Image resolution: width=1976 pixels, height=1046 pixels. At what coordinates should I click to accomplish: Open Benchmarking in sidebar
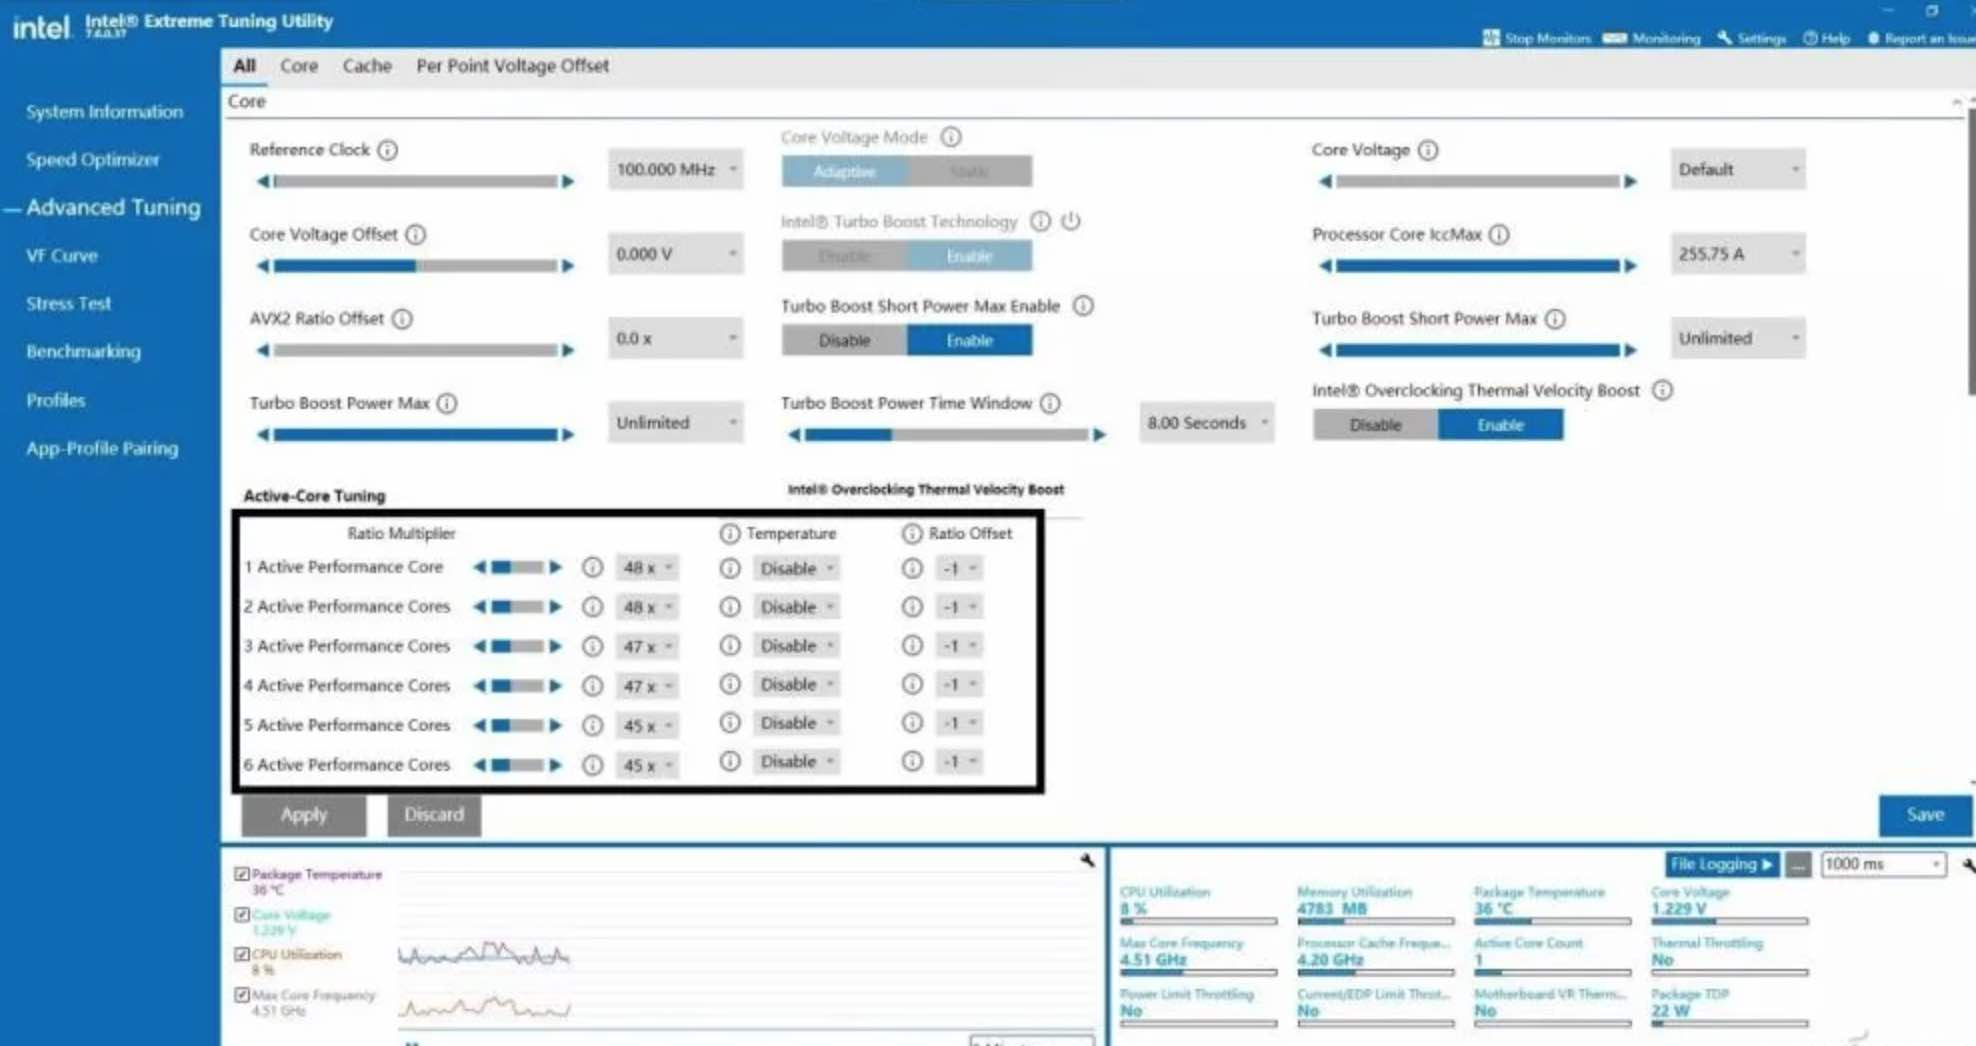(x=84, y=352)
